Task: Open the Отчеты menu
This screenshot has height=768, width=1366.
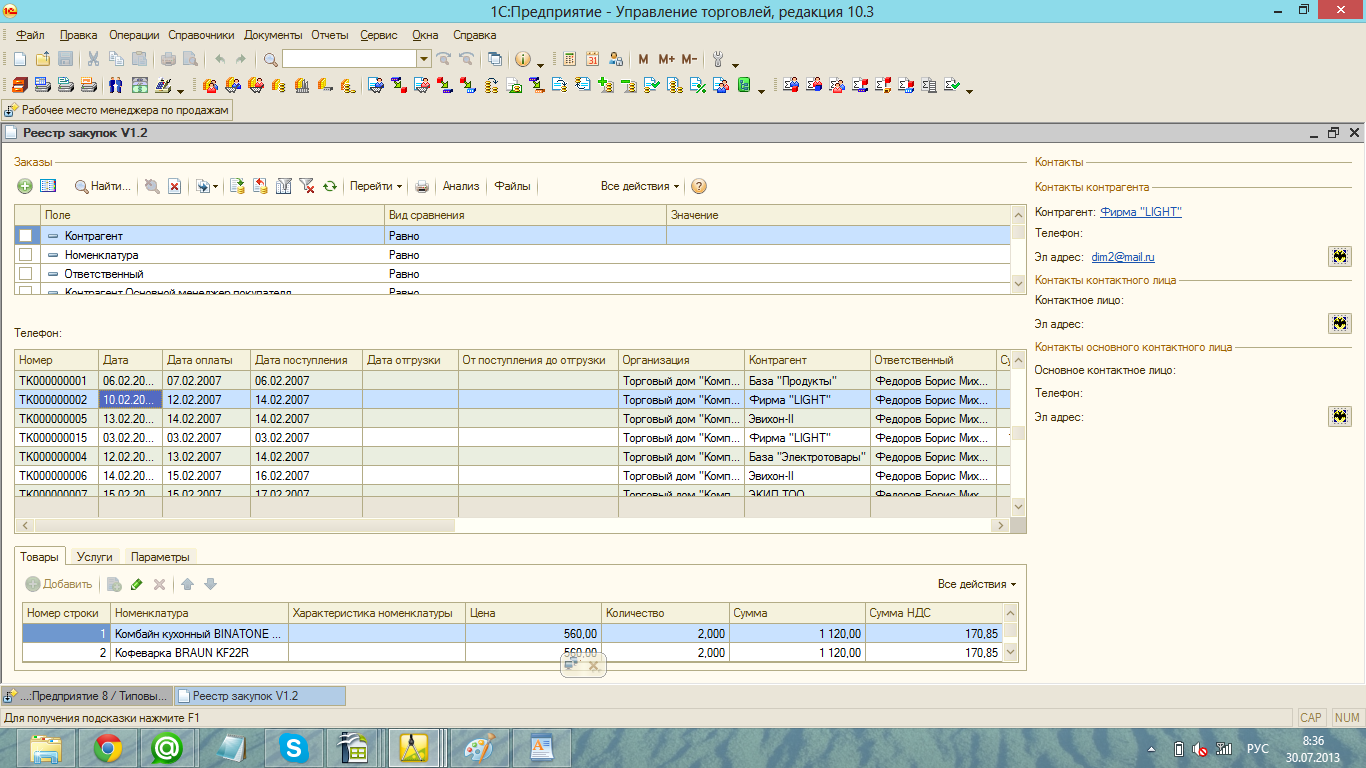Action: click(329, 35)
